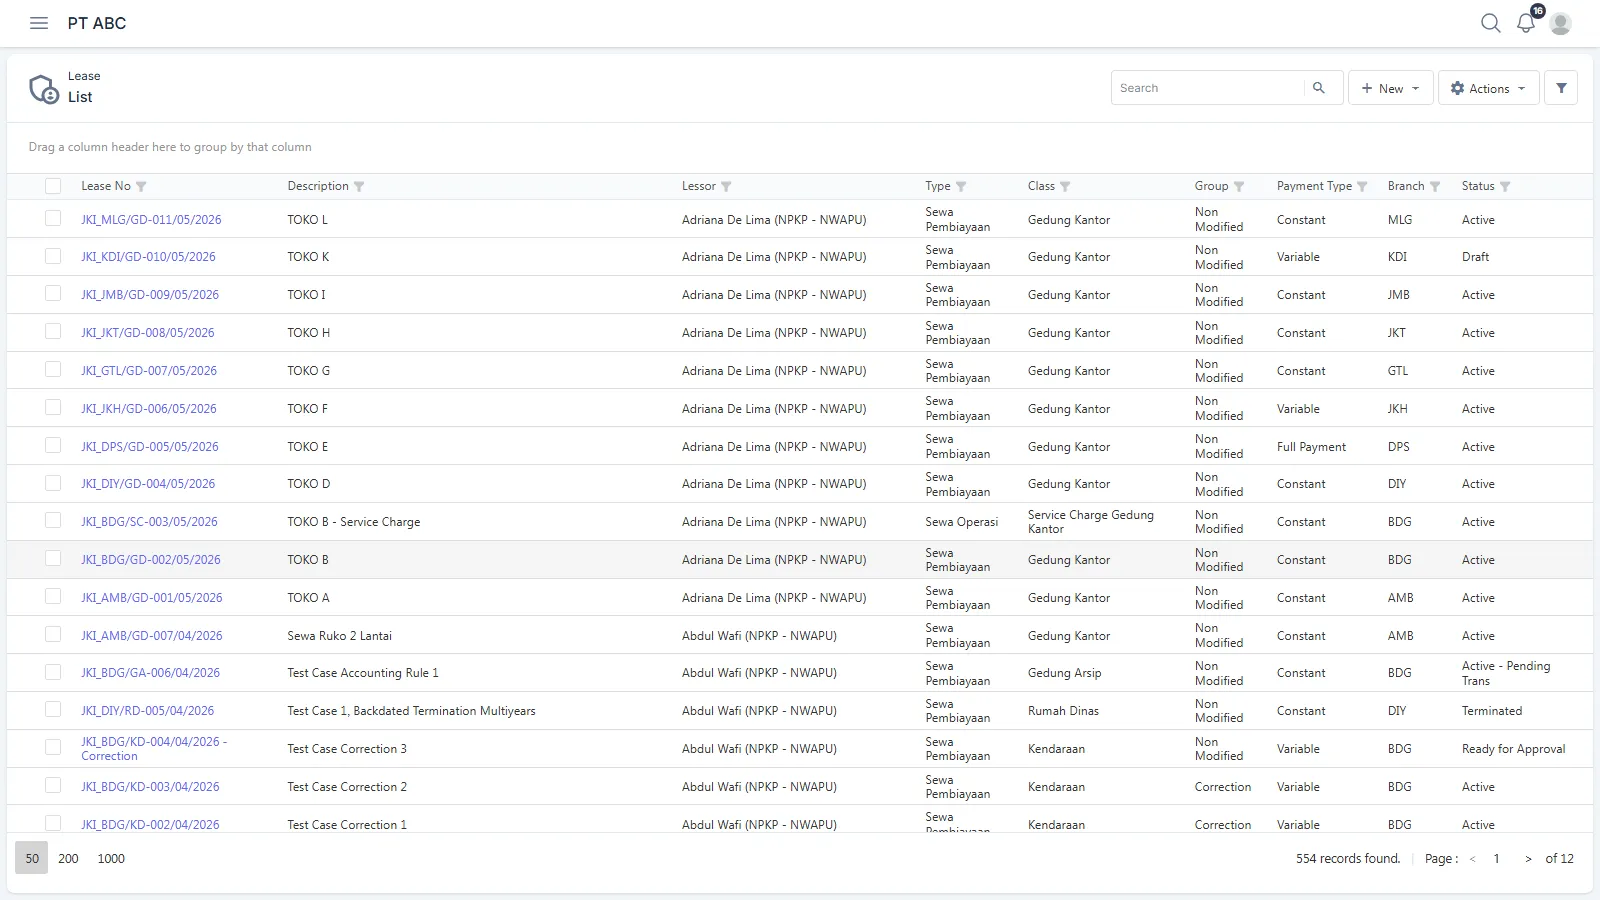Open lease JKI_MLG/GD-011/05/2026
Screen dimensions: 1600x900
click(x=151, y=220)
